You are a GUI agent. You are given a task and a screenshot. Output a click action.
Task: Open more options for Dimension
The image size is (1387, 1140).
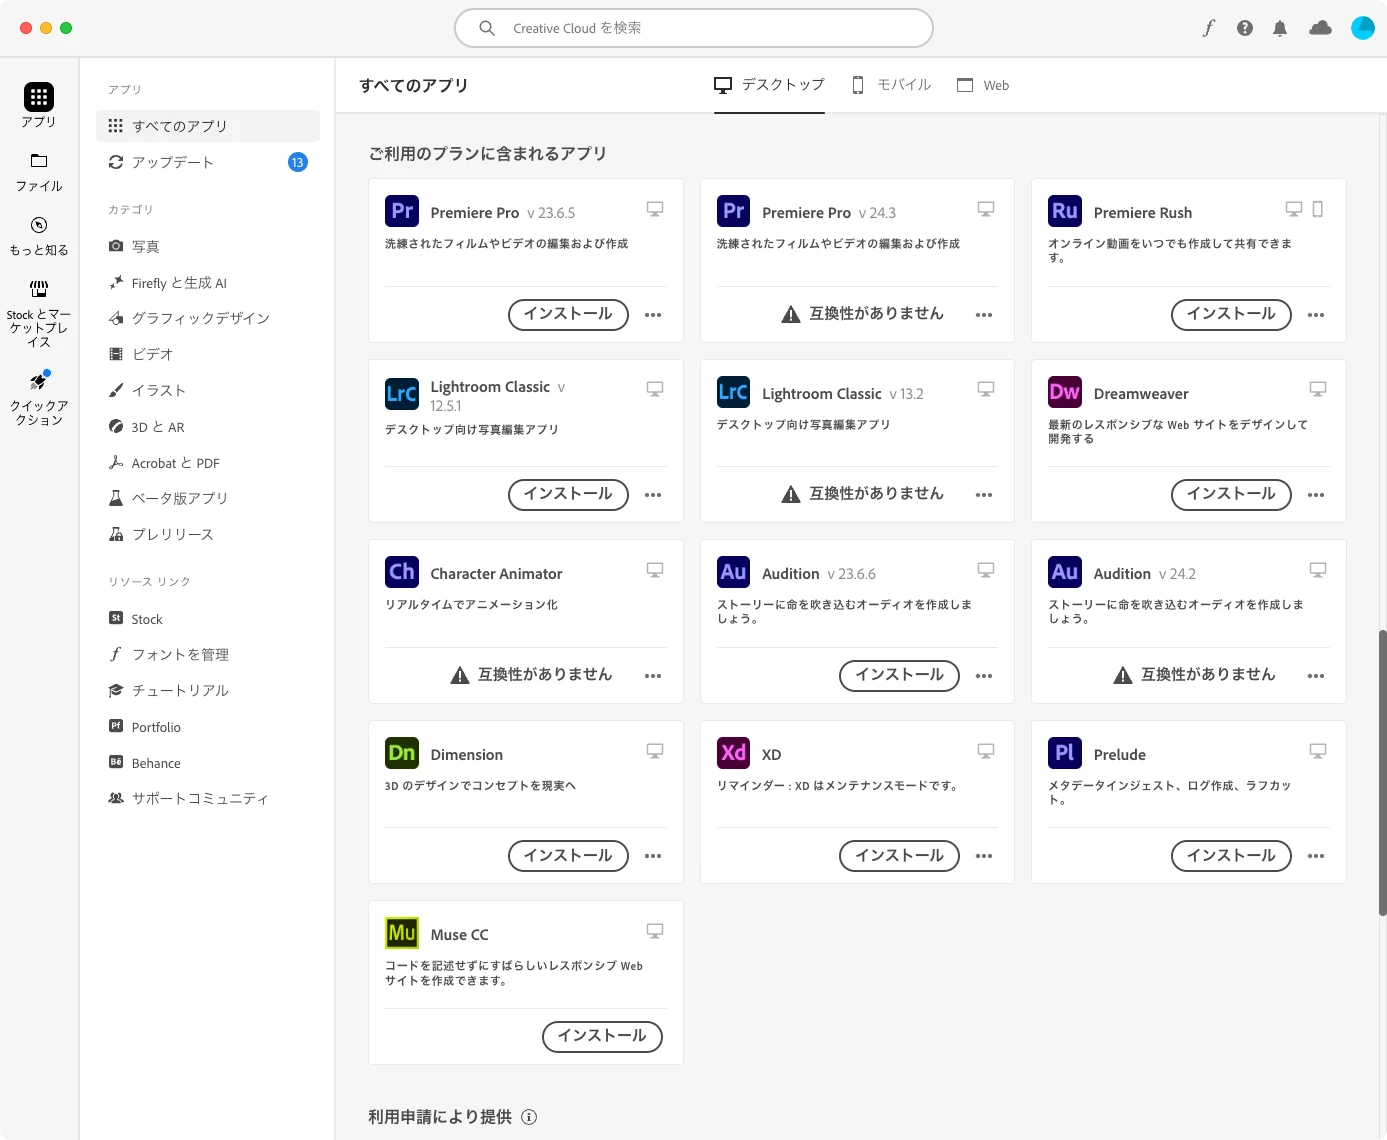(x=653, y=856)
